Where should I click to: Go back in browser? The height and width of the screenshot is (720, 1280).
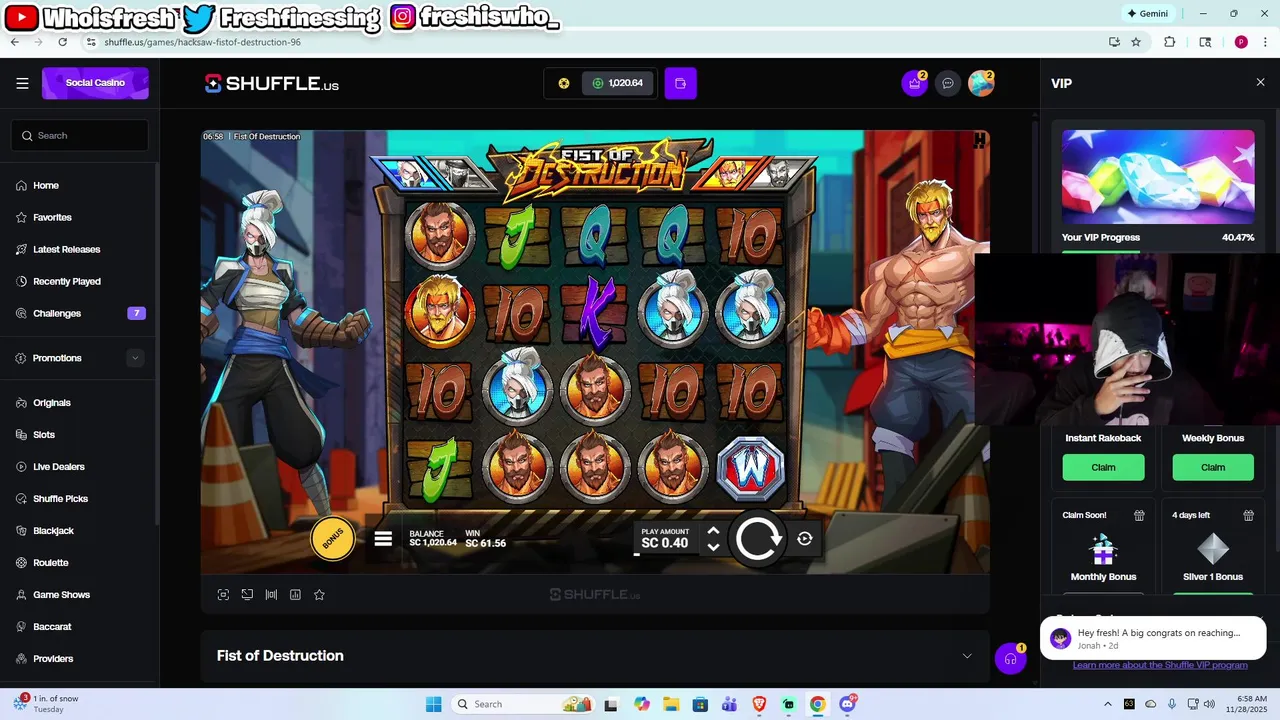point(15,42)
